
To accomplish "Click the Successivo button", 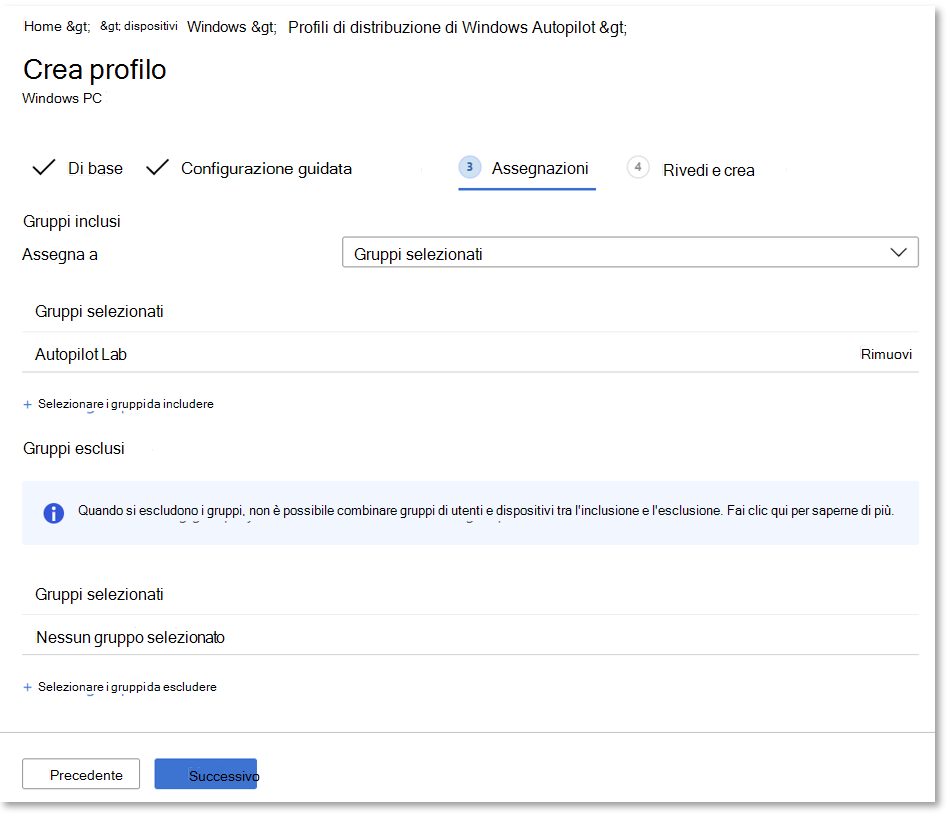I will pos(206,774).
